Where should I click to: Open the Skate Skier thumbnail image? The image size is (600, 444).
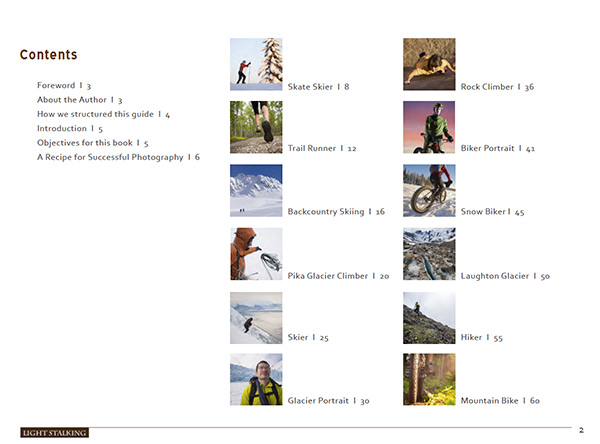(x=256, y=64)
